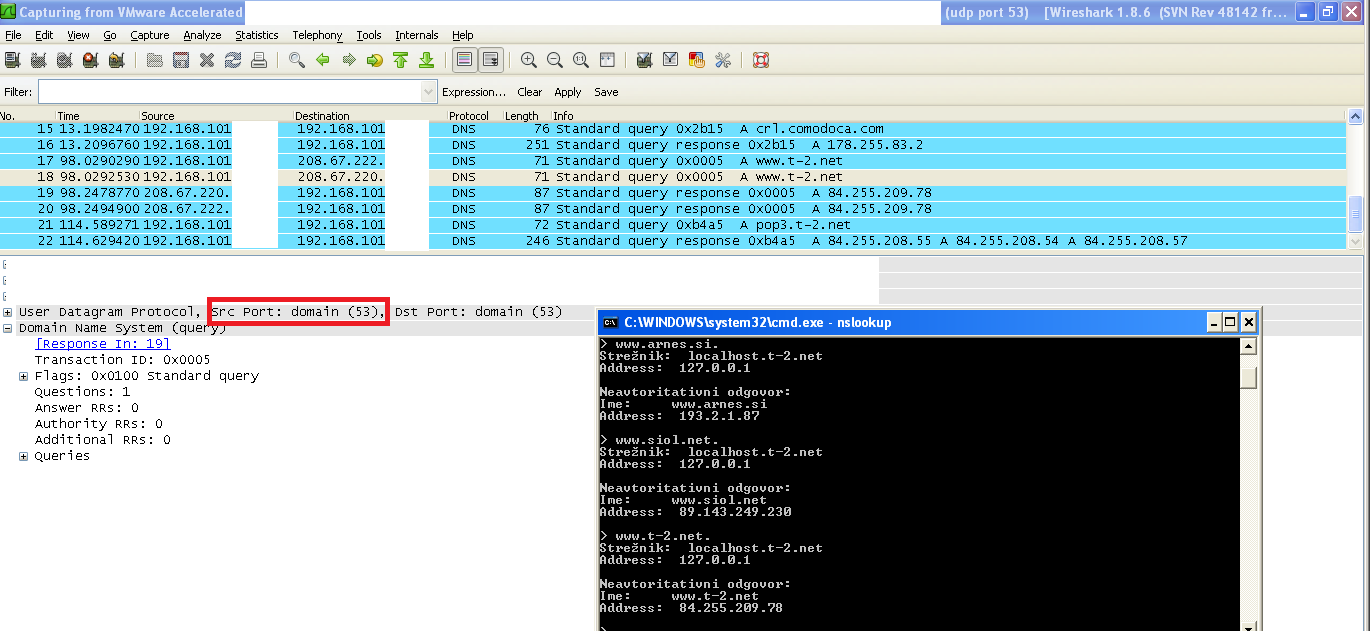Click inside the Filter input field
The width and height of the screenshot is (1370, 631).
click(228, 92)
